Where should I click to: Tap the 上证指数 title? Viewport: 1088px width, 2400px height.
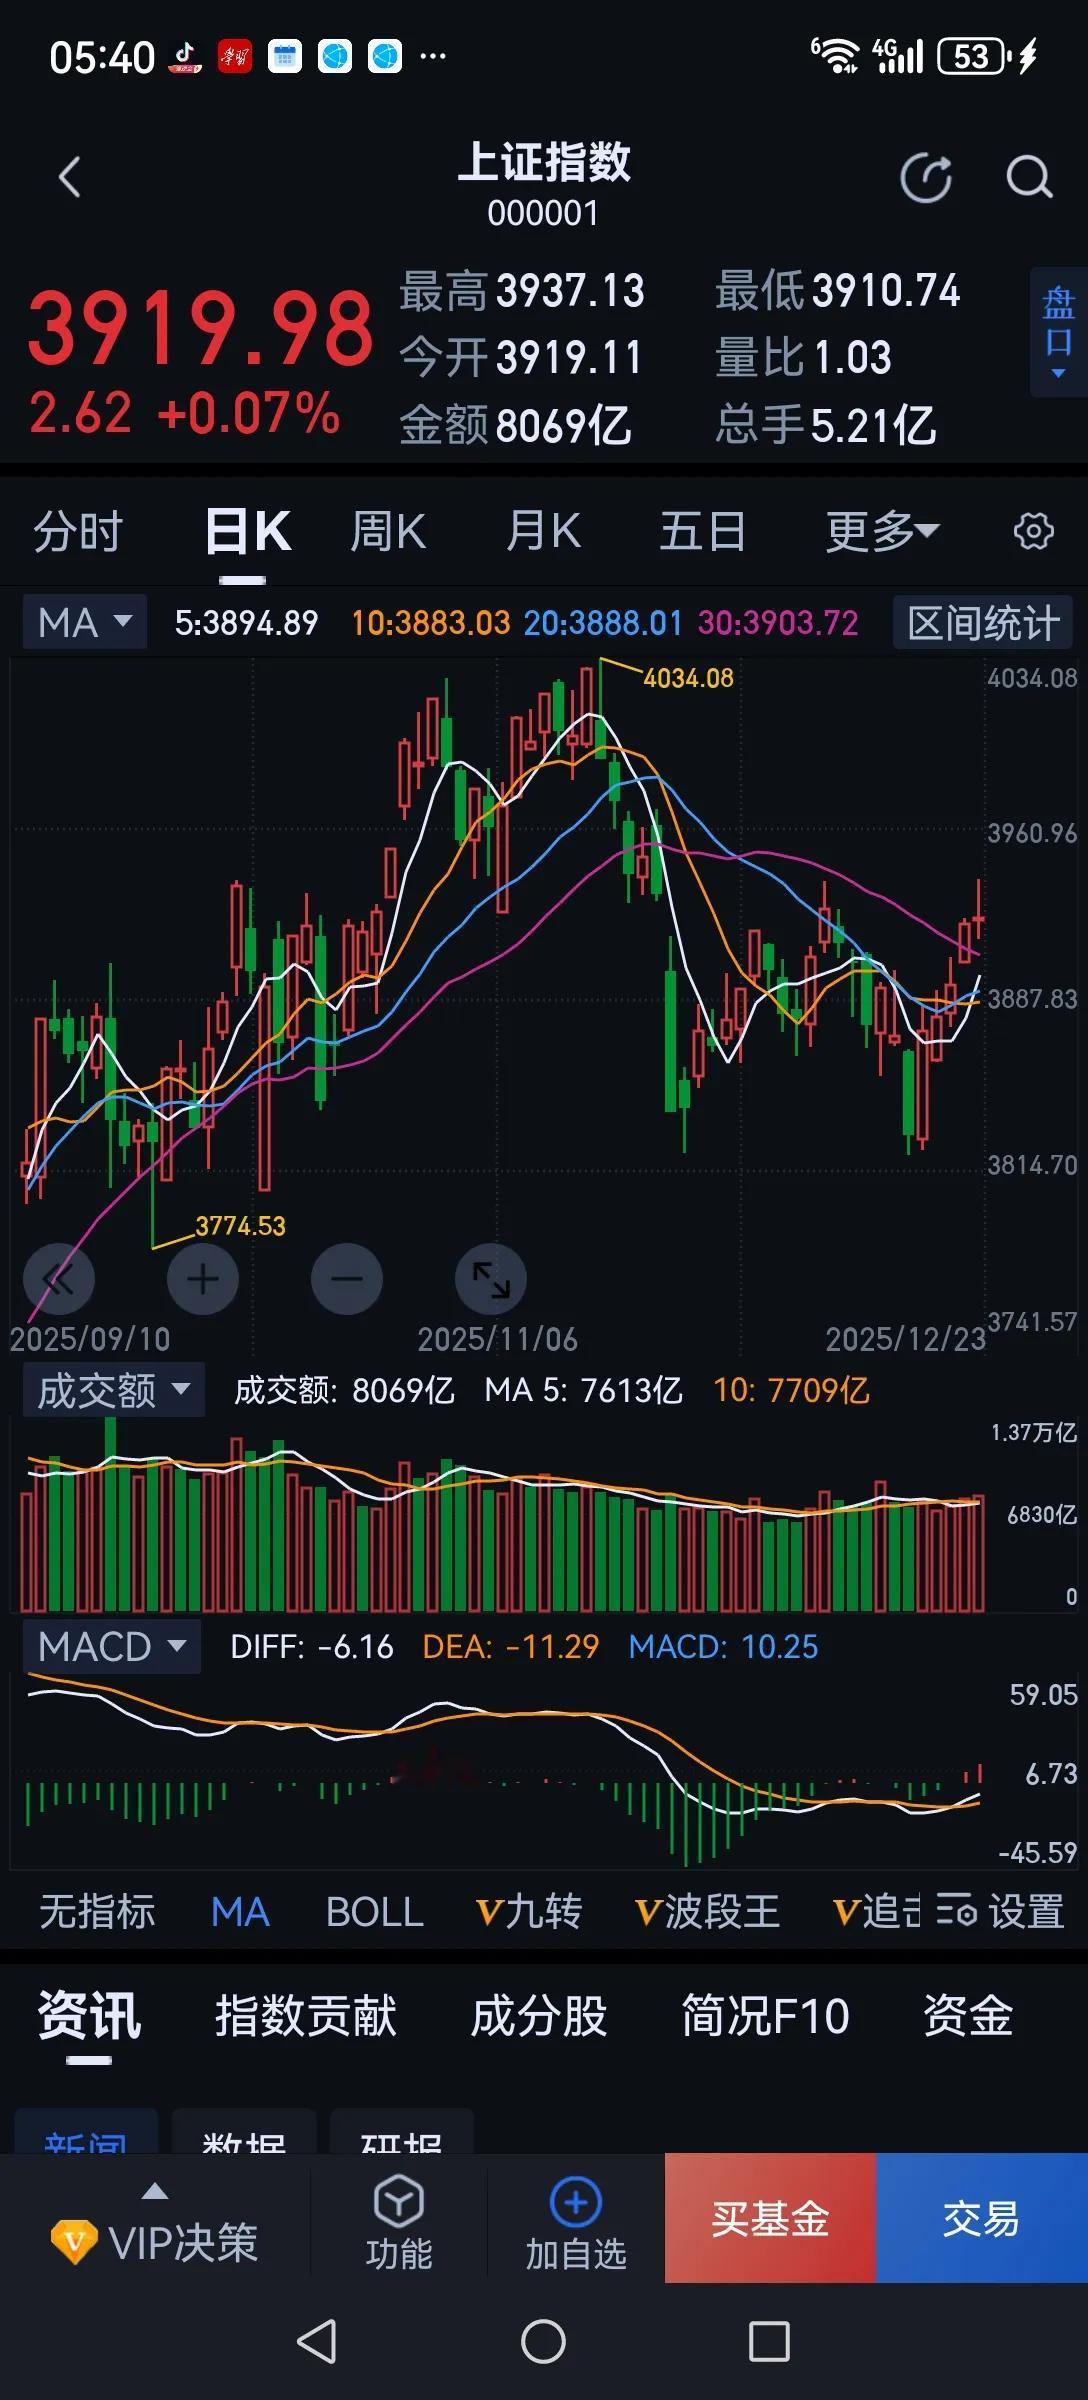543,163
